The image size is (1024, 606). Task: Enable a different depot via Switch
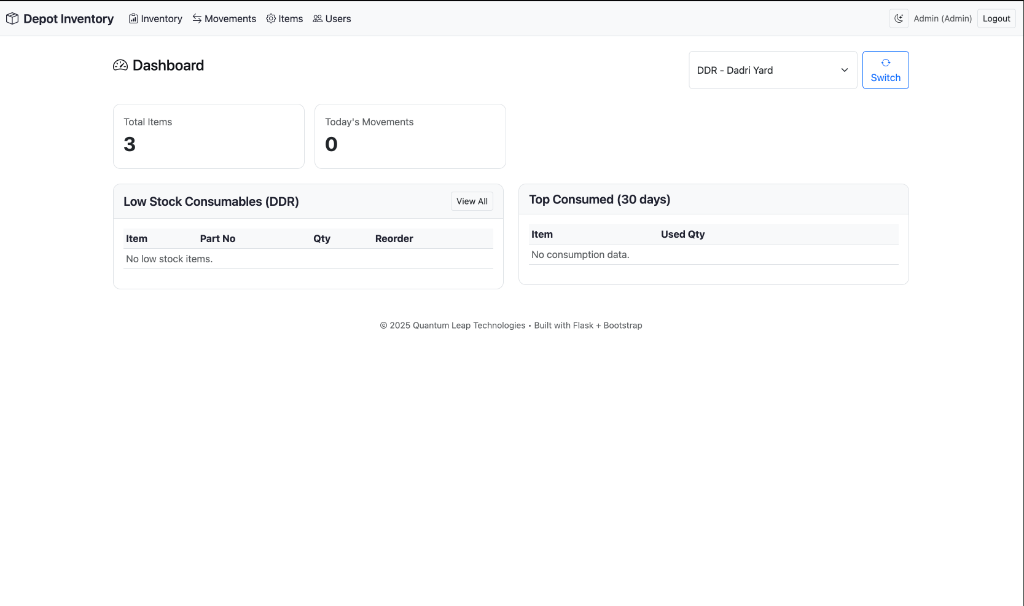click(885, 70)
